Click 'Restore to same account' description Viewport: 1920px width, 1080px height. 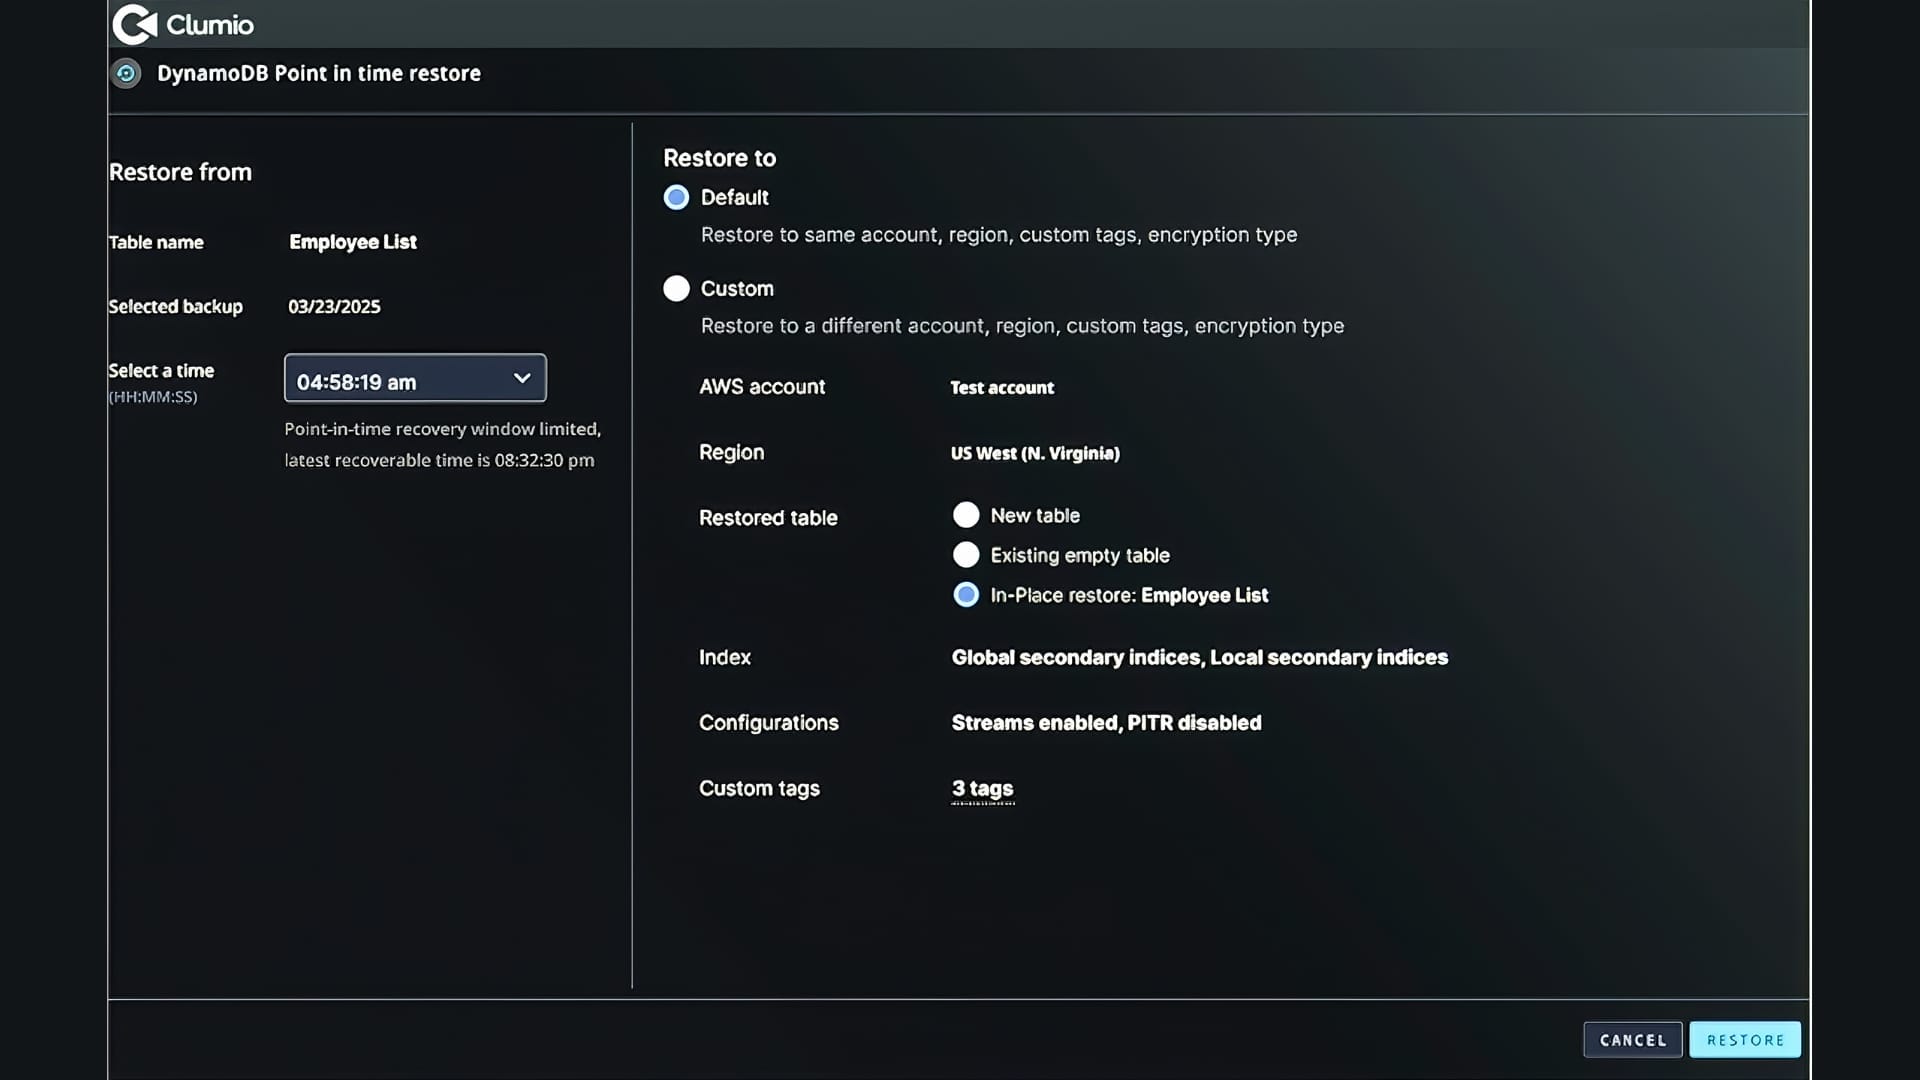click(999, 235)
